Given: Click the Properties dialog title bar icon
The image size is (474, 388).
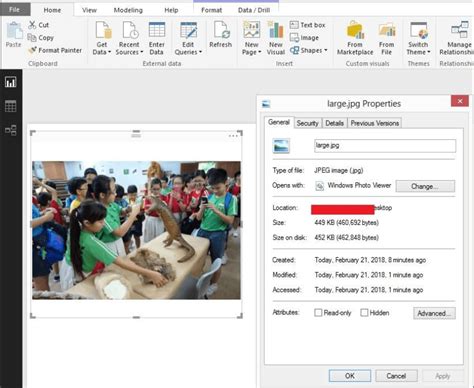Looking at the screenshot, I should click(266, 104).
